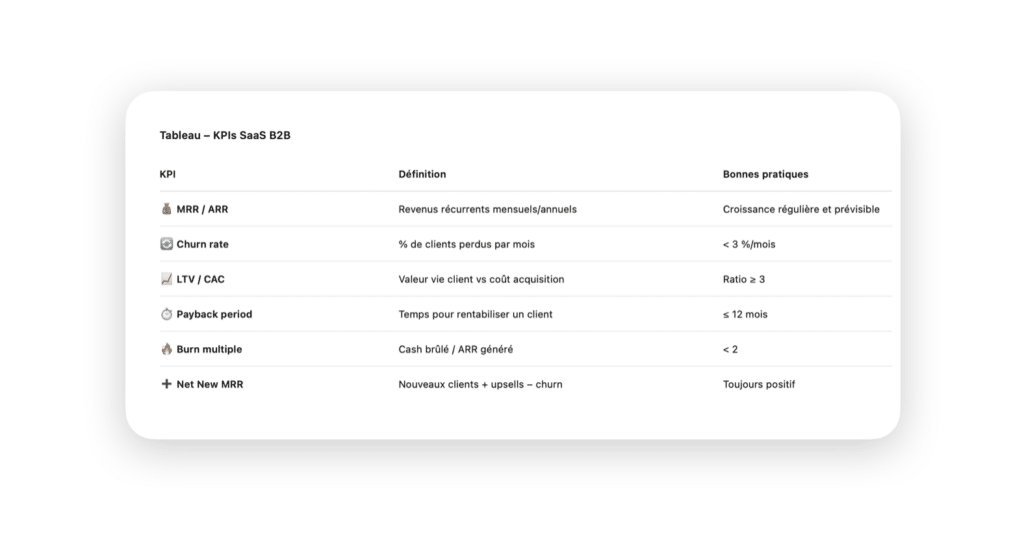Click the money bag icon beside MRR / ARR

[167, 209]
